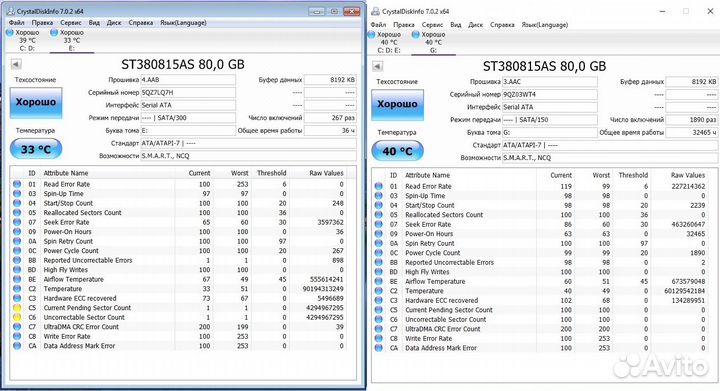Click yellow status icon for Current Pending Sector Count
Image resolution: width=720 pixels, height=391 pixels.
tap(17, 308)
